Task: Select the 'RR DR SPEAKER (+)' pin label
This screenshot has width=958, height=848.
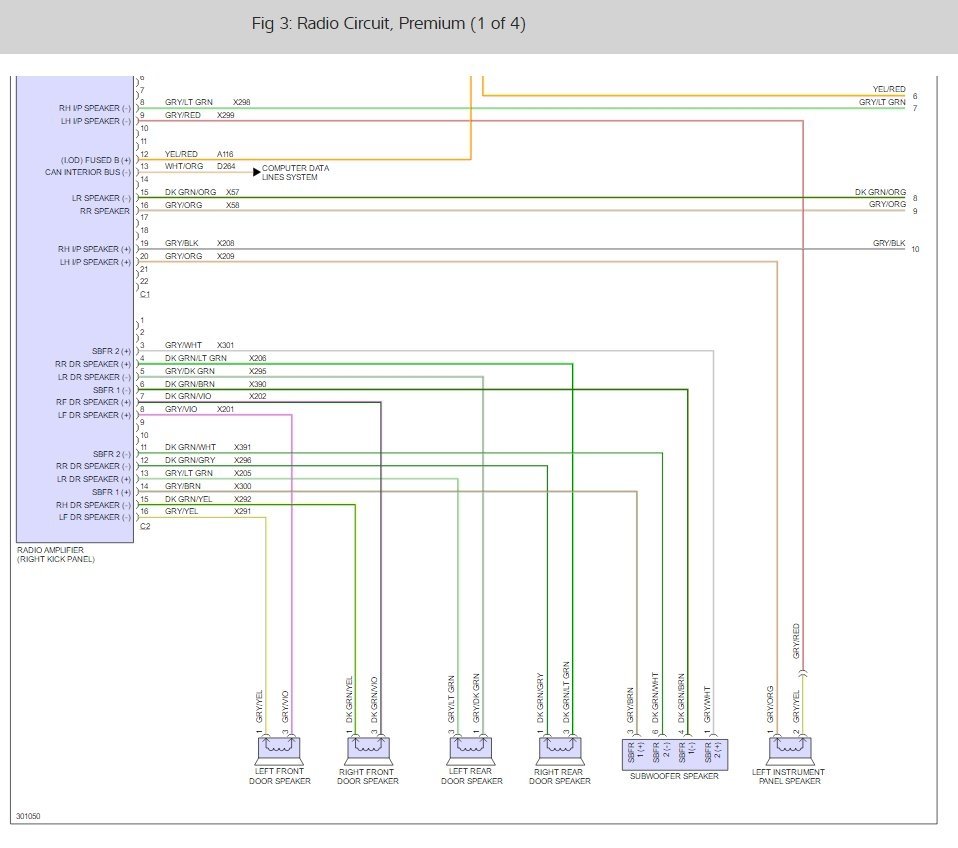Action: click(93, 364)
